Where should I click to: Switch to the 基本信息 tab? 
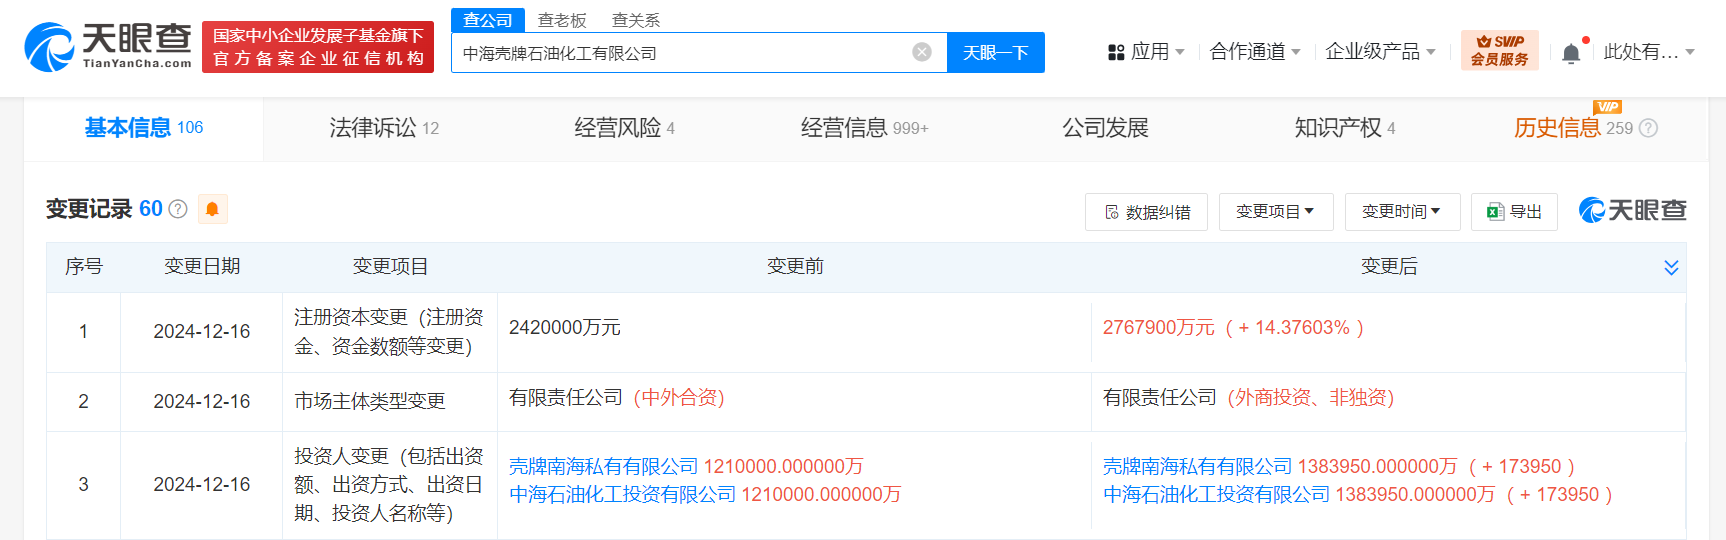[144, 128]
